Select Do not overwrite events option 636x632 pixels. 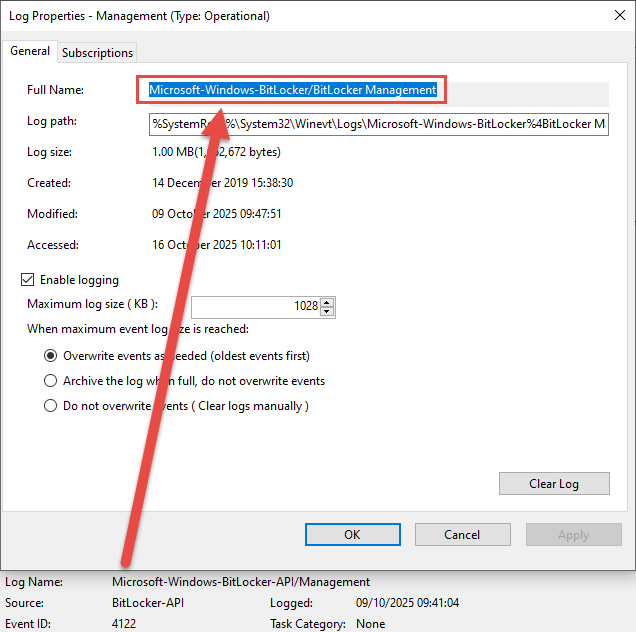pyautogui.click(x=51, y=406)
